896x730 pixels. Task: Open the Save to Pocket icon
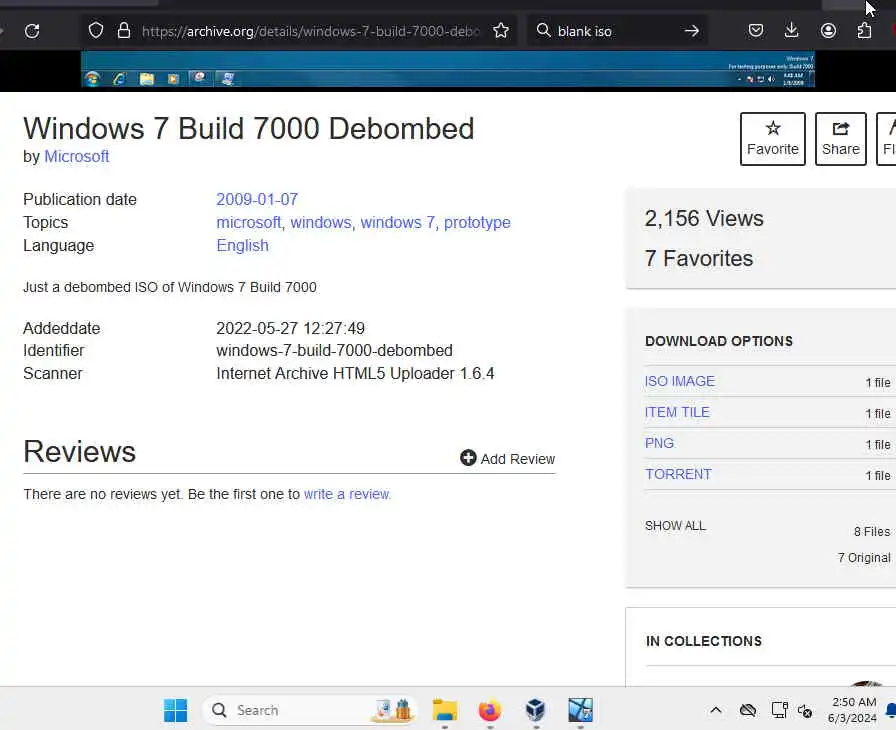[755, 30]
